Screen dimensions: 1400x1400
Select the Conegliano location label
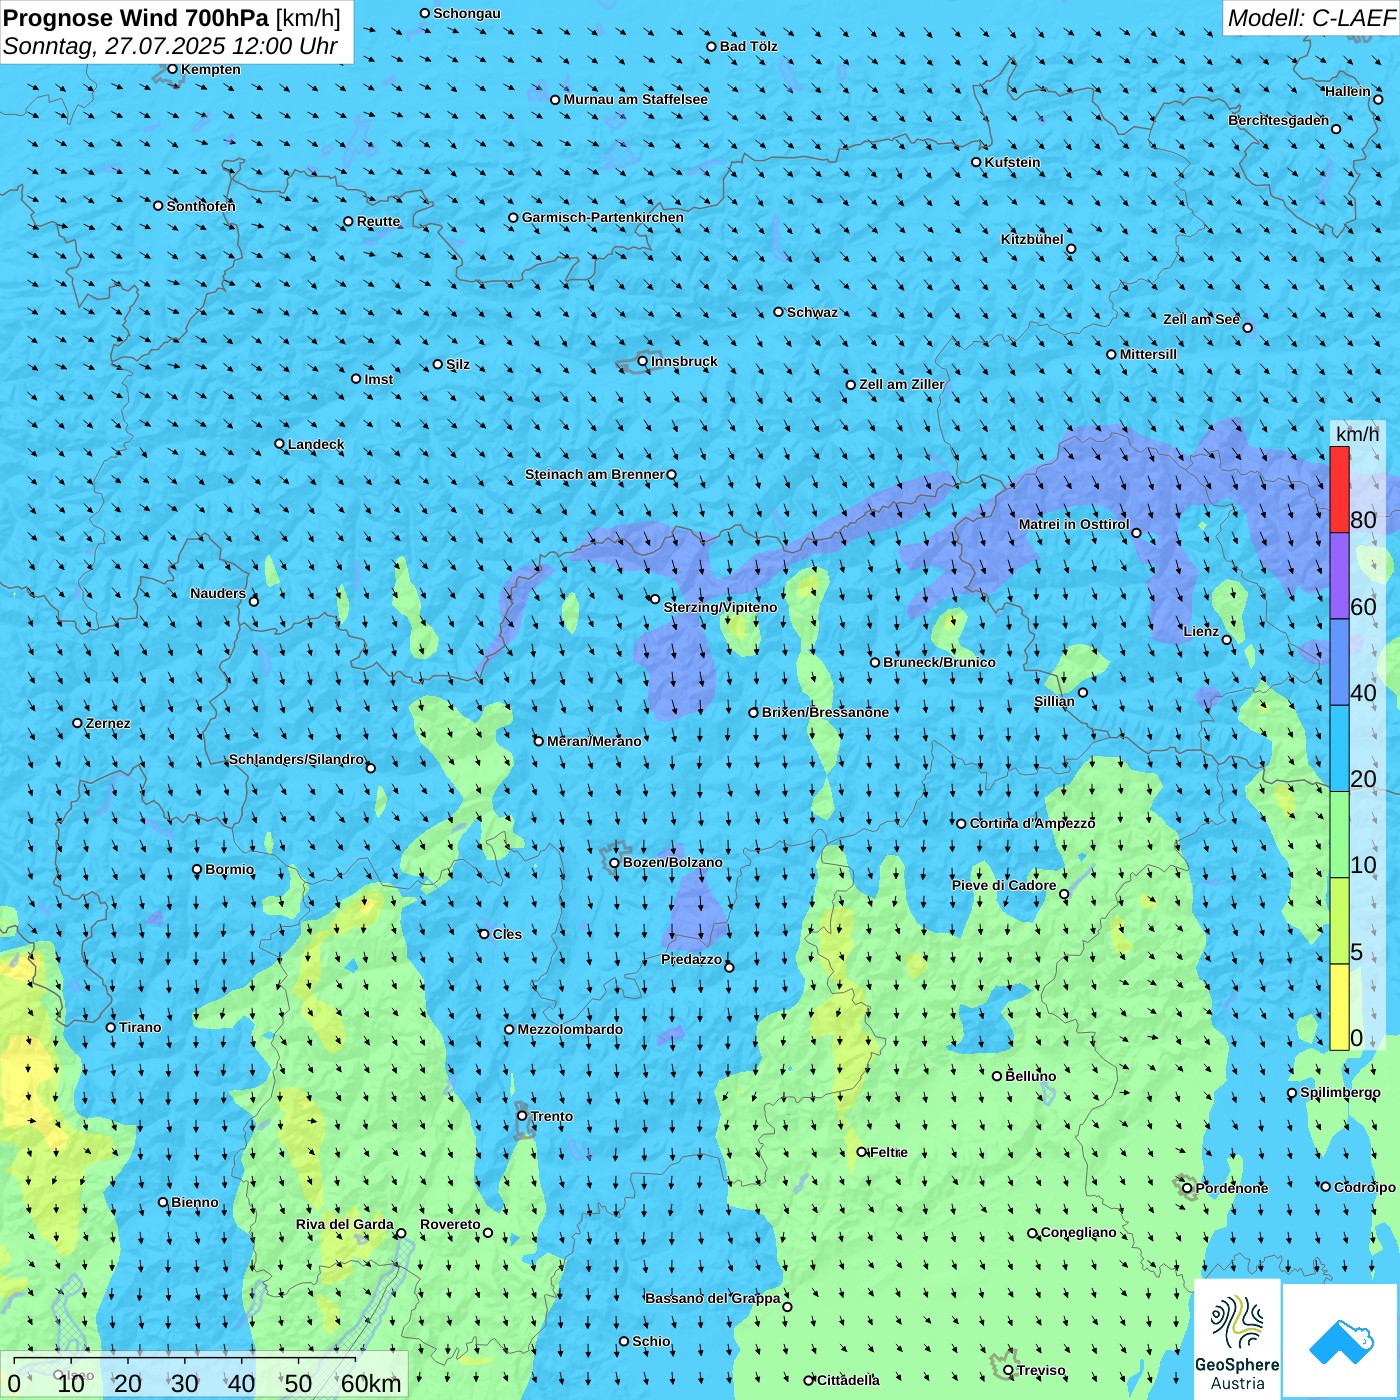[x=1079, y=1232]
